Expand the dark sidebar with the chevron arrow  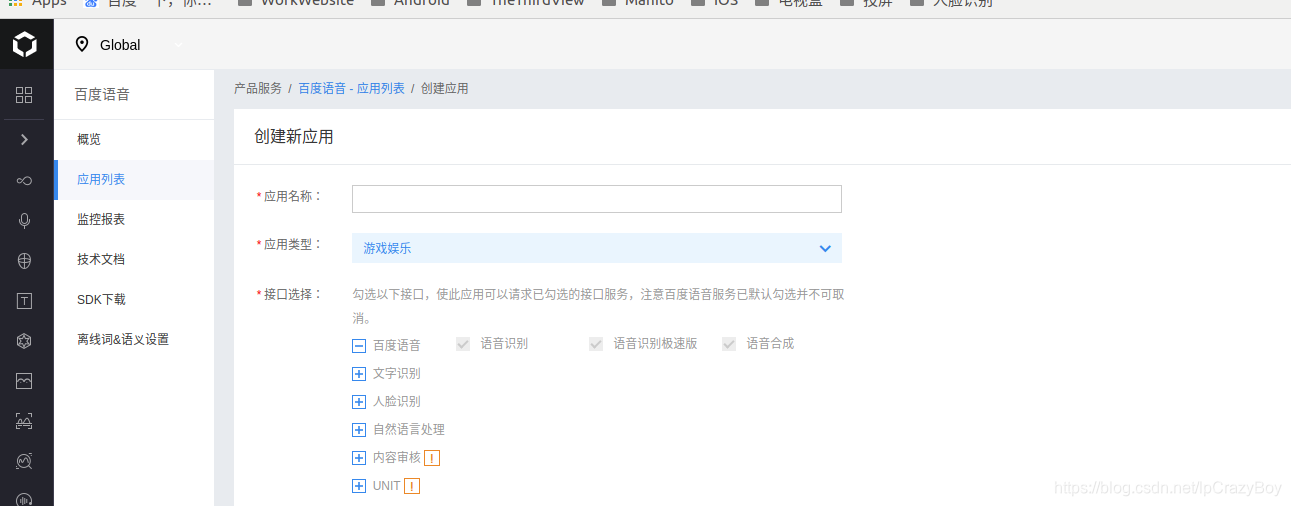tap(25, 139)
